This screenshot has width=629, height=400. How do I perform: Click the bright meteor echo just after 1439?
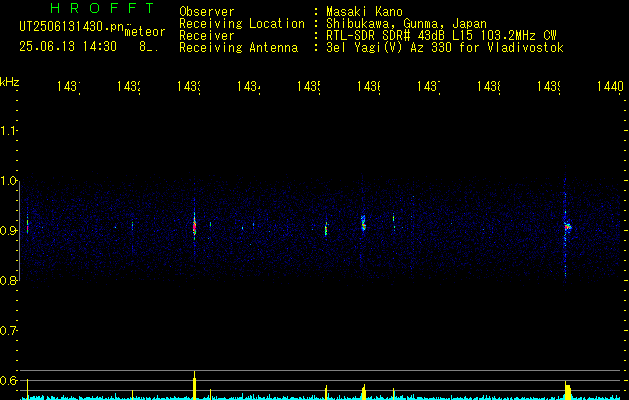pos(567,227)
